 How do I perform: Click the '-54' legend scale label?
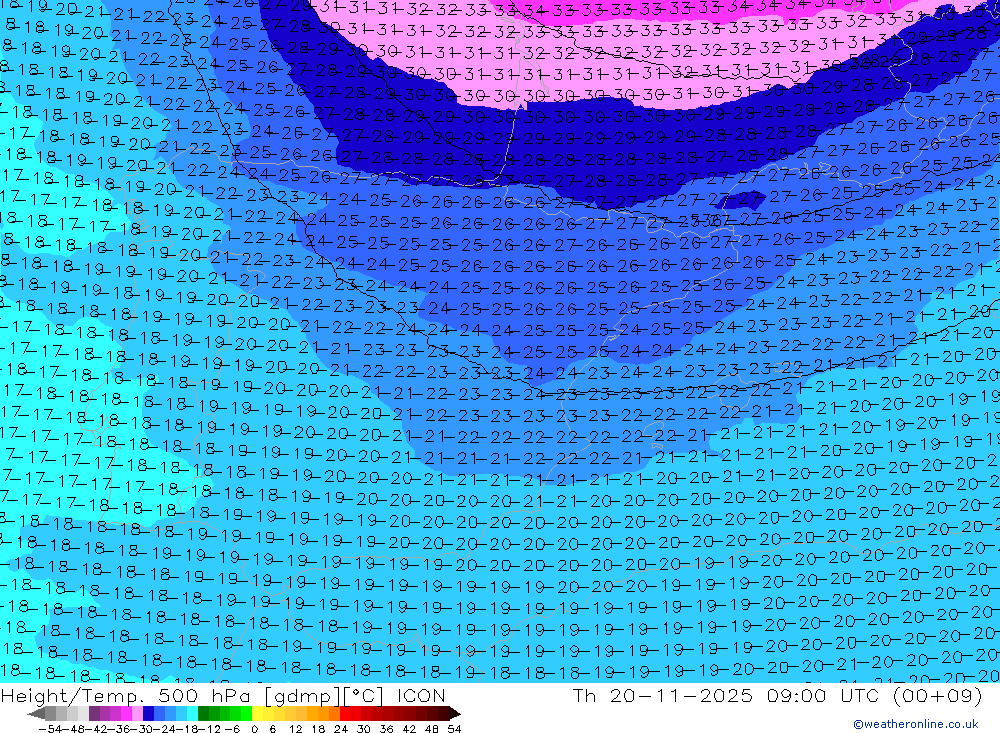tap(50, 729)
